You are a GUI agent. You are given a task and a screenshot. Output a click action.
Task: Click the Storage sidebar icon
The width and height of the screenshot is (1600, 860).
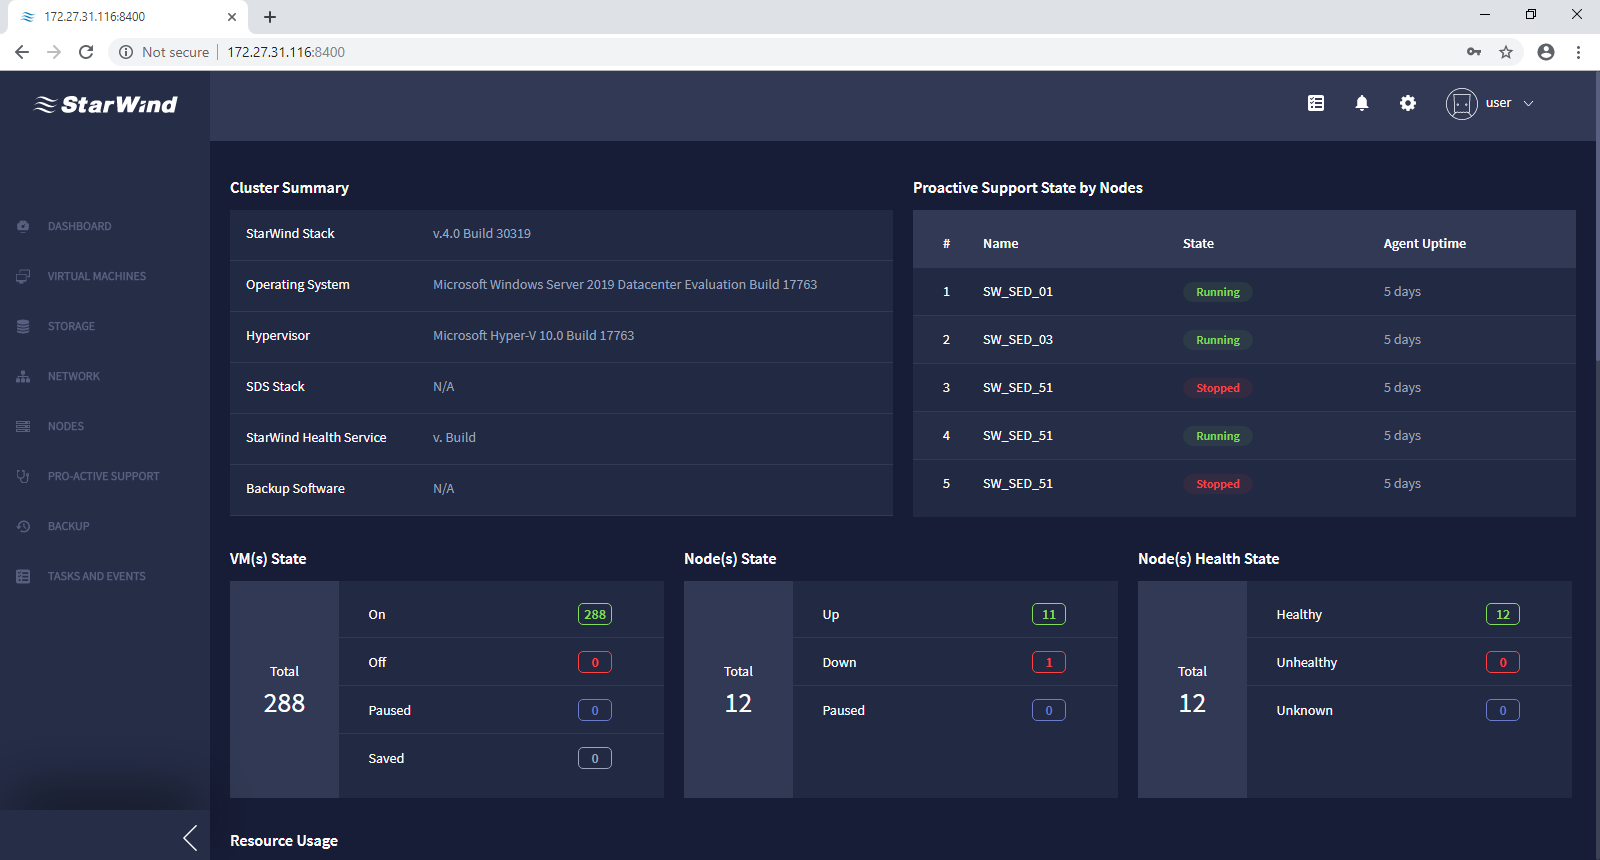tap(23, 326)
